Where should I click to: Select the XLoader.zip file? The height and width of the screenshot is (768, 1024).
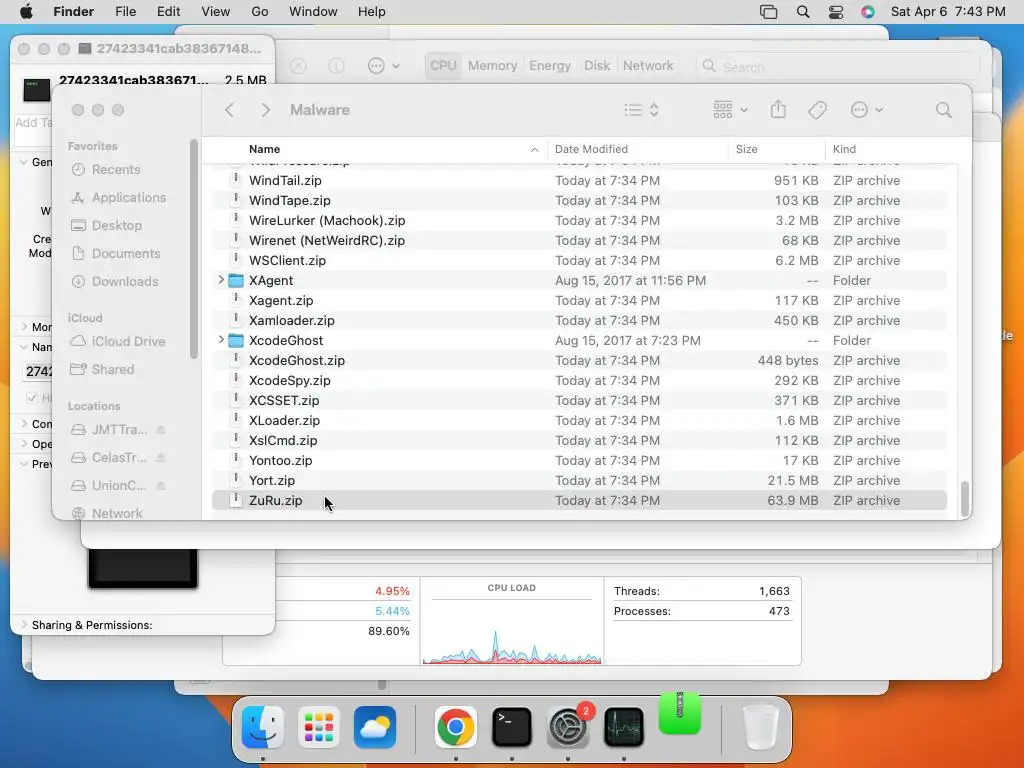[x=579, y=421]
